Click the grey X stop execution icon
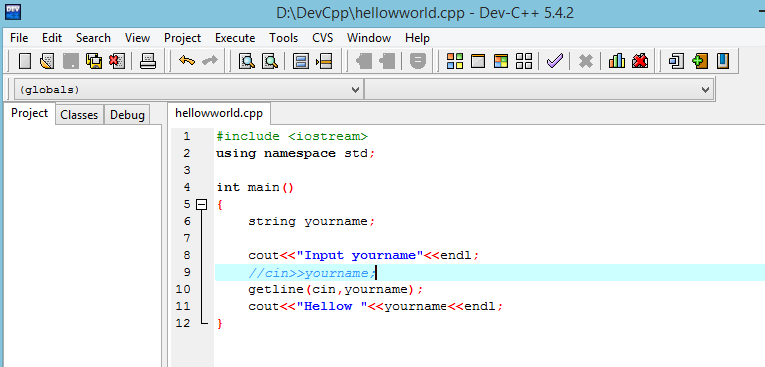765x367 pixels. [585, 61]
